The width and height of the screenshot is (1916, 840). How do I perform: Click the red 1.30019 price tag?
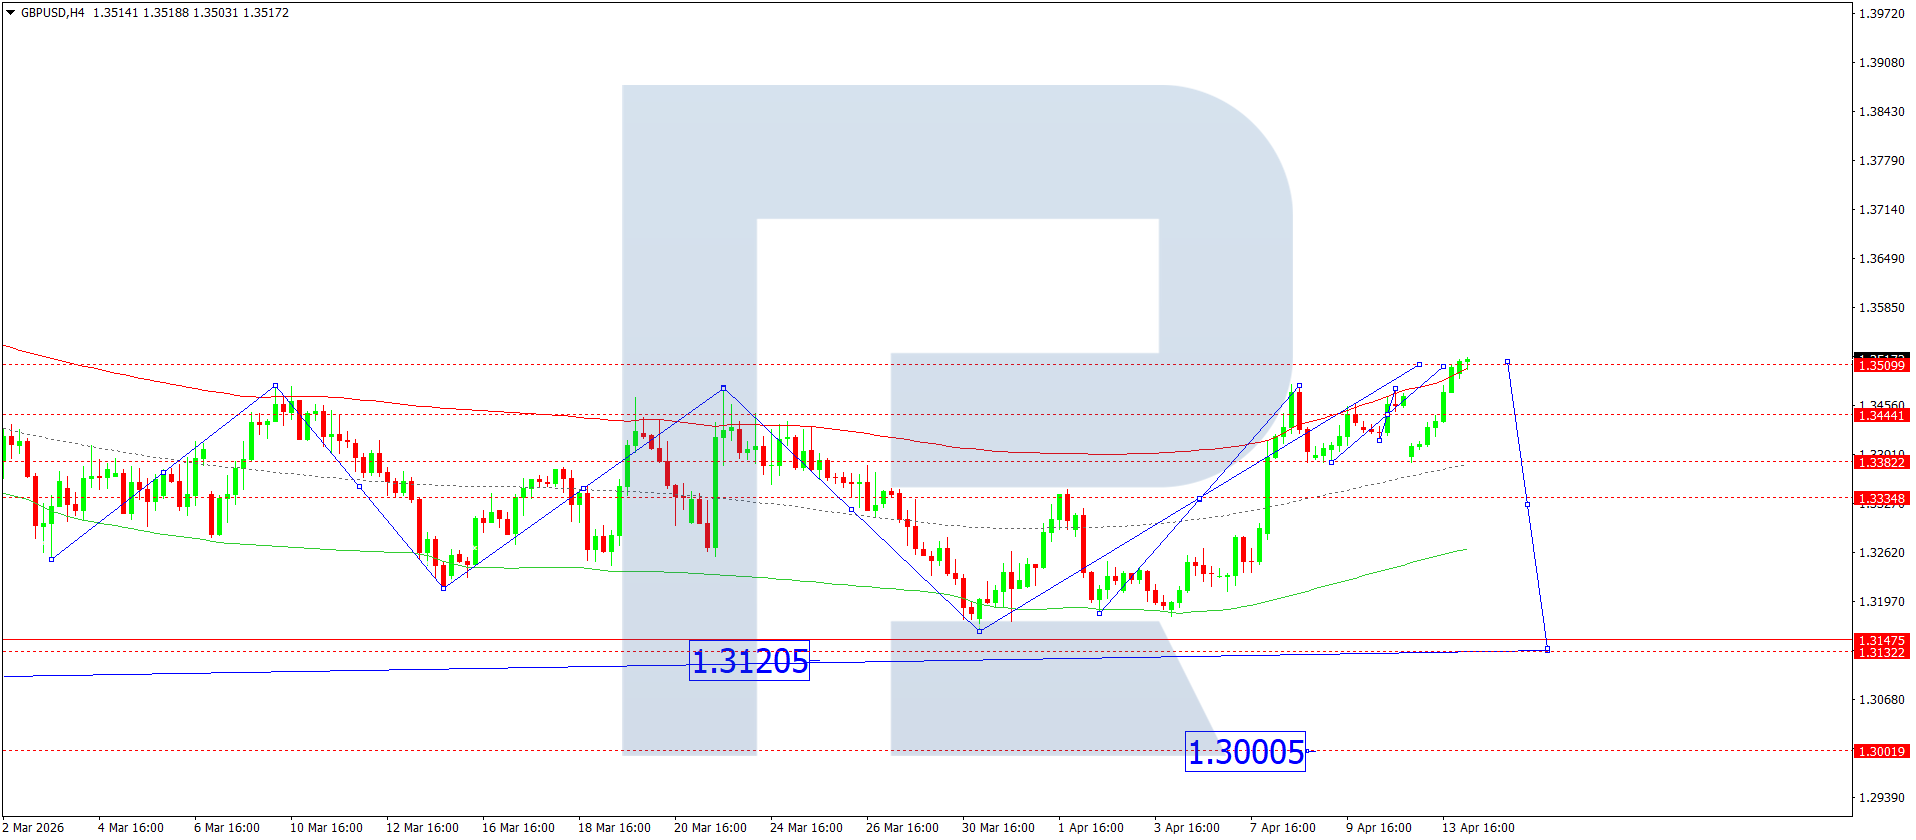1881,751
